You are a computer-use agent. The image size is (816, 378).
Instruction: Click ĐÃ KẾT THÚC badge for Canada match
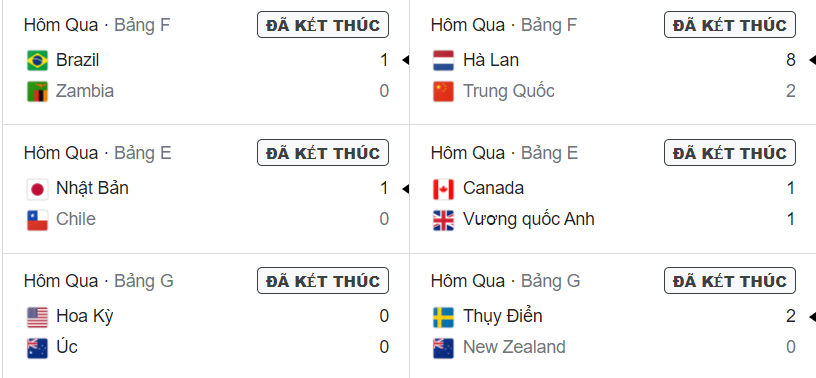point(730,153)
